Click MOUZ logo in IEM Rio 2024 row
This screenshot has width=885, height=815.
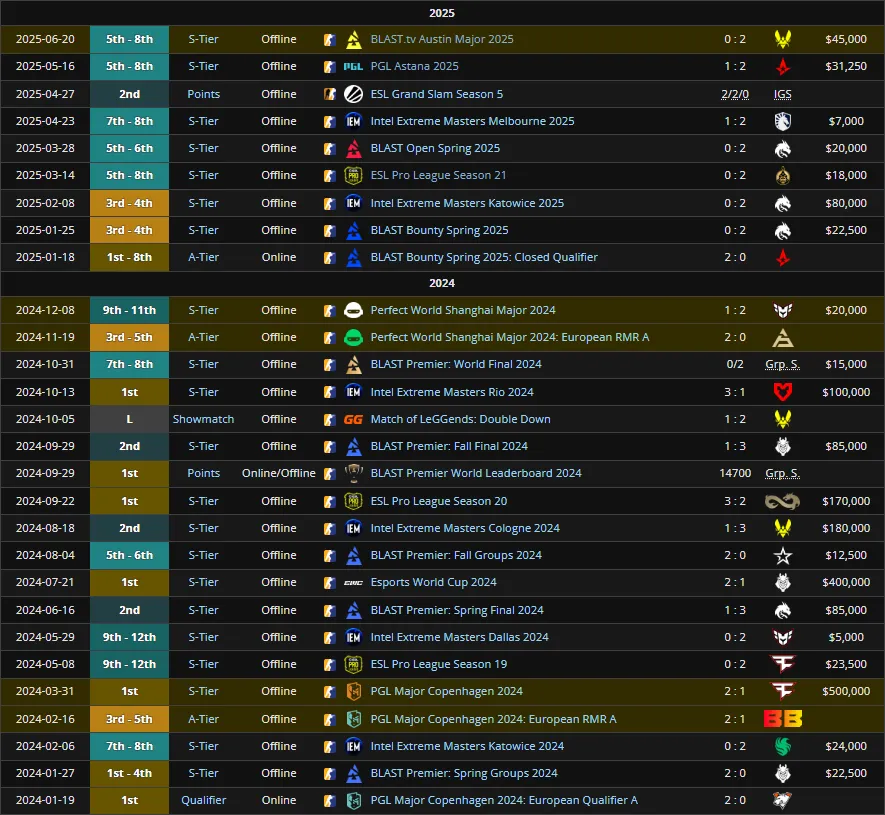click(x=782, y=392)
